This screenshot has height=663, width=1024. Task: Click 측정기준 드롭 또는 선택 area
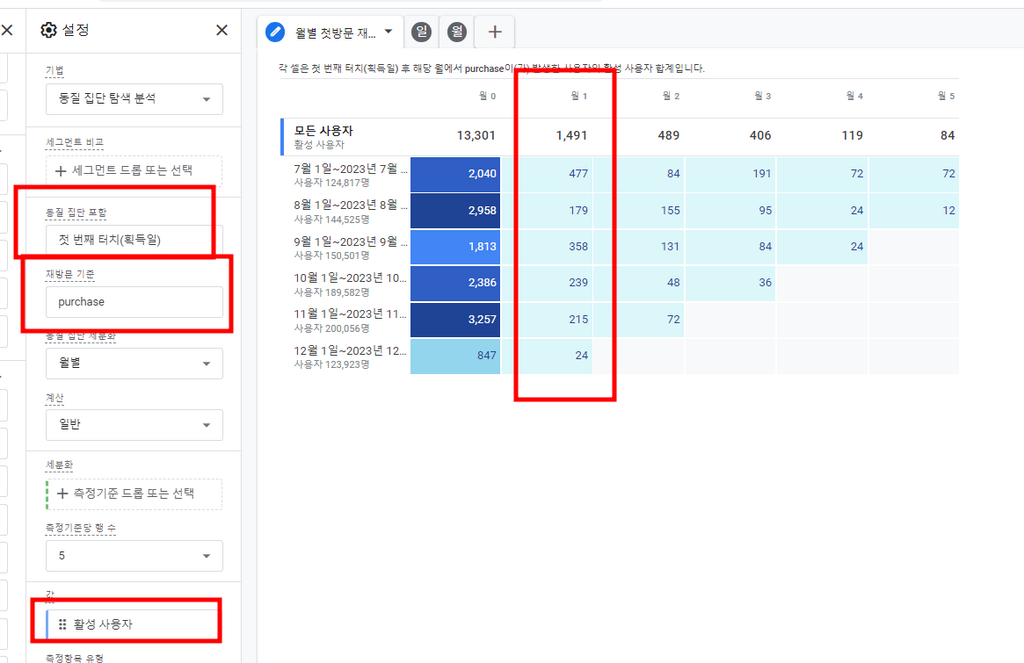point(134,494)
